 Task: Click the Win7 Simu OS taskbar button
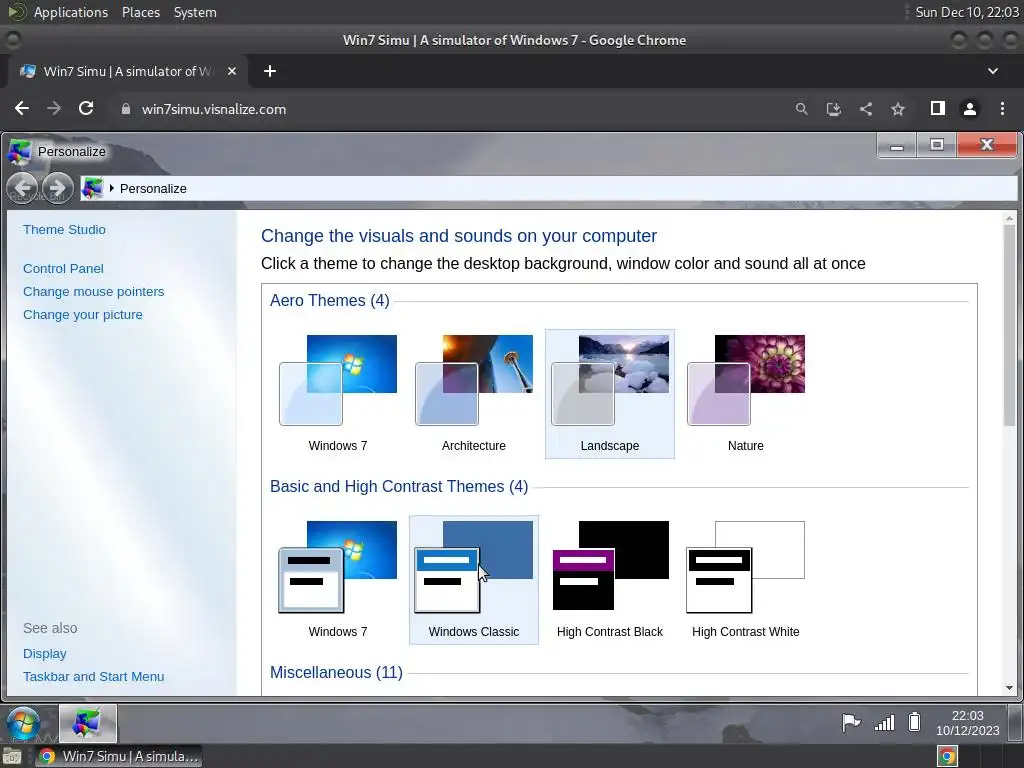tap(118, 756)
